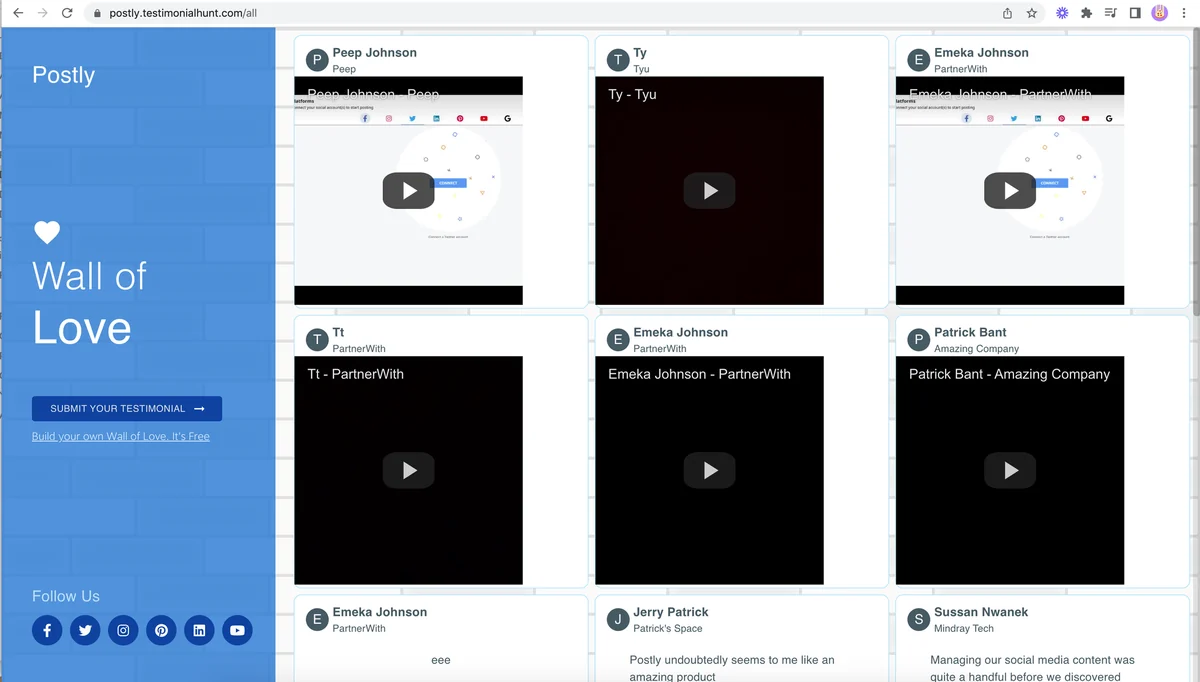Click the padlock site info icon
This screenshot has height=682, width=1200.
click(97, 13)
